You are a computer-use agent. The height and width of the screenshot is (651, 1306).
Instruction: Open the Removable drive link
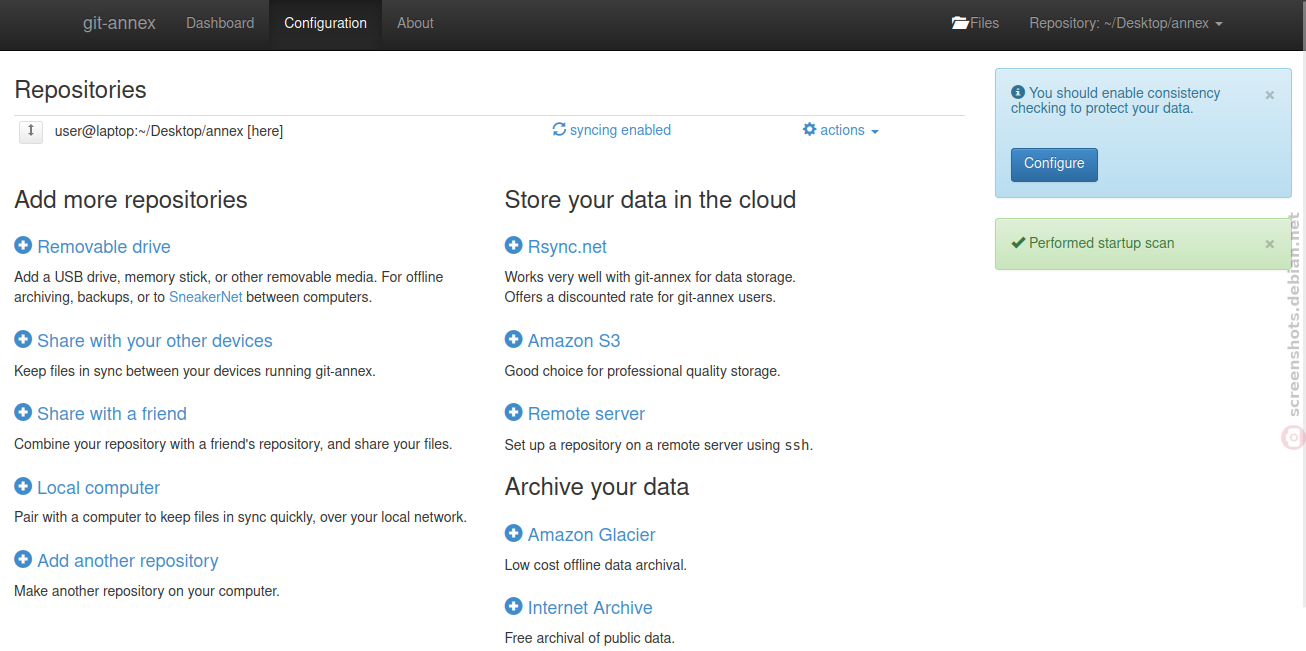[104, 247]
